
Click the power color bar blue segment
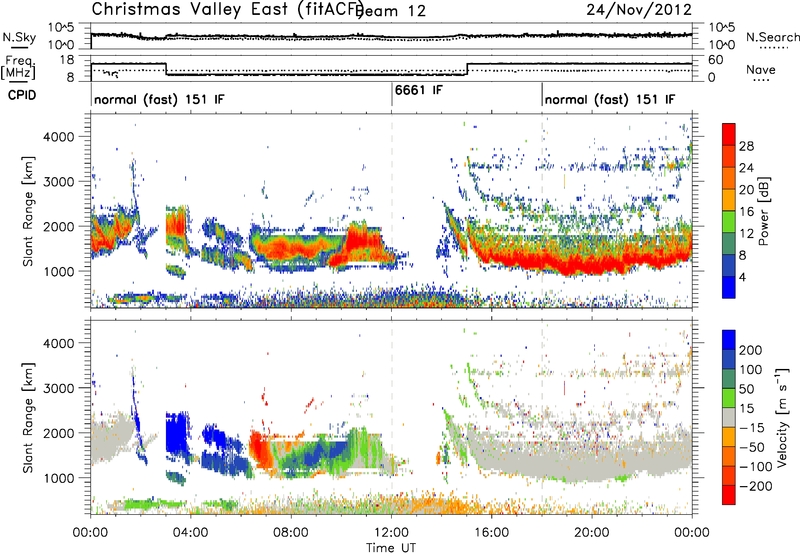pyautogui.click(x=729, y=287)
